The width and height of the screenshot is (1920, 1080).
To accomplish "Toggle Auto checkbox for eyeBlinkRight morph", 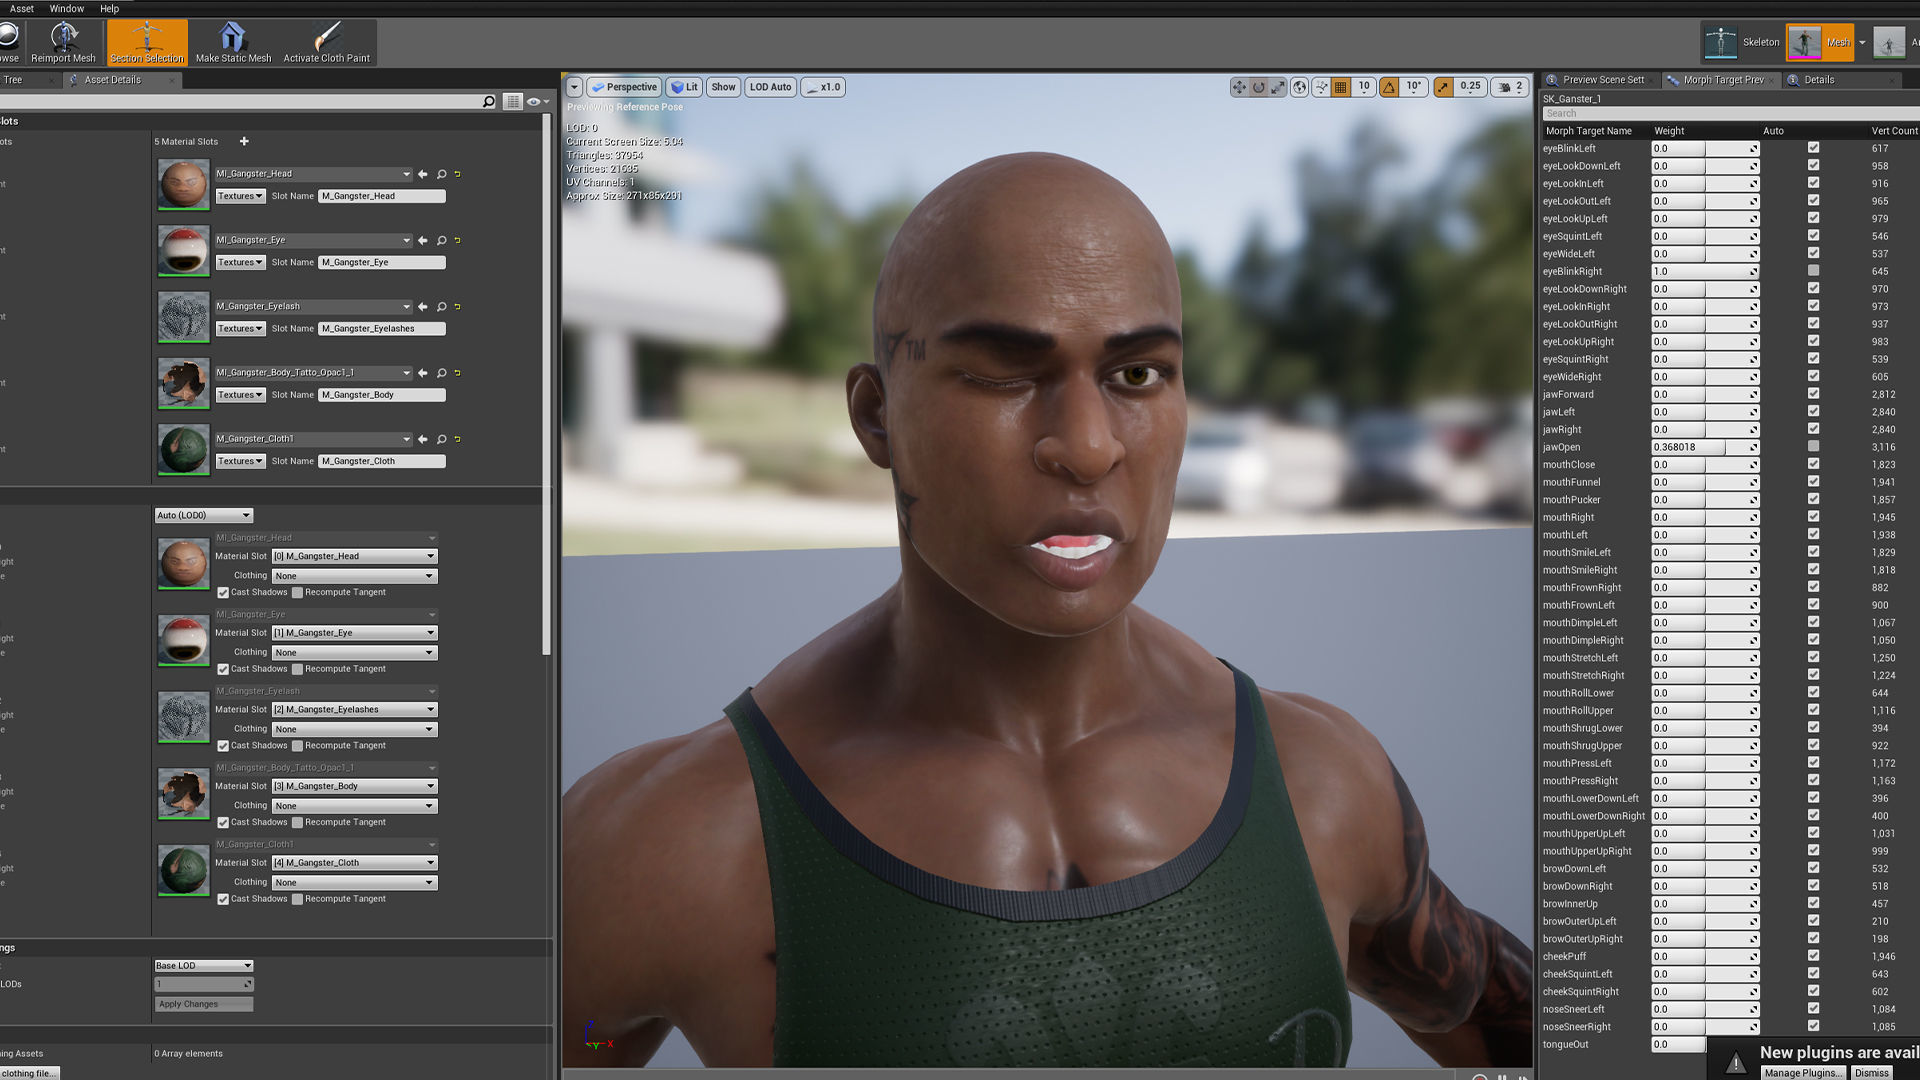I will pyautogui.click(x=1813, y=271).
